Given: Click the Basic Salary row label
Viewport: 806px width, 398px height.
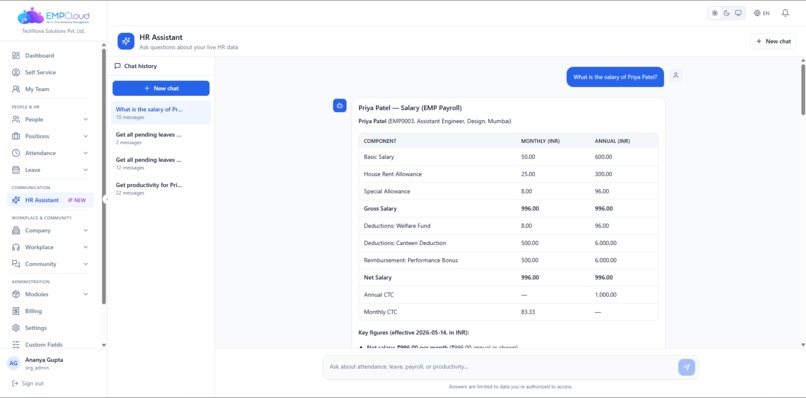Looking at the screenshot, I should (x=379, y=157).
